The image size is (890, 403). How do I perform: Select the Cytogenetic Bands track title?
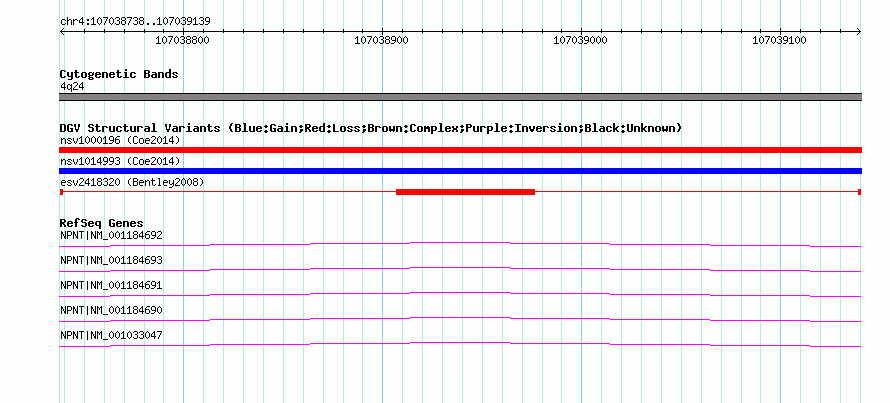pyautogui.click(x=119, y=74)
